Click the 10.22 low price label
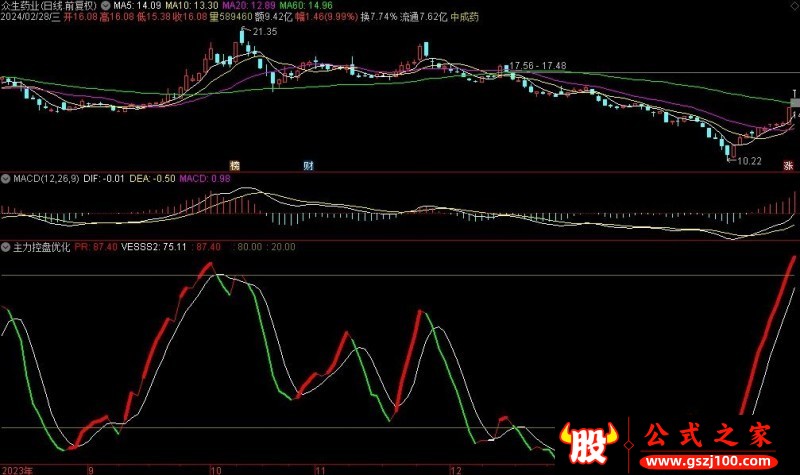Image resolution: width=800 pixels, height=475 pixels. pyautogui.click(x=749, y=160)
